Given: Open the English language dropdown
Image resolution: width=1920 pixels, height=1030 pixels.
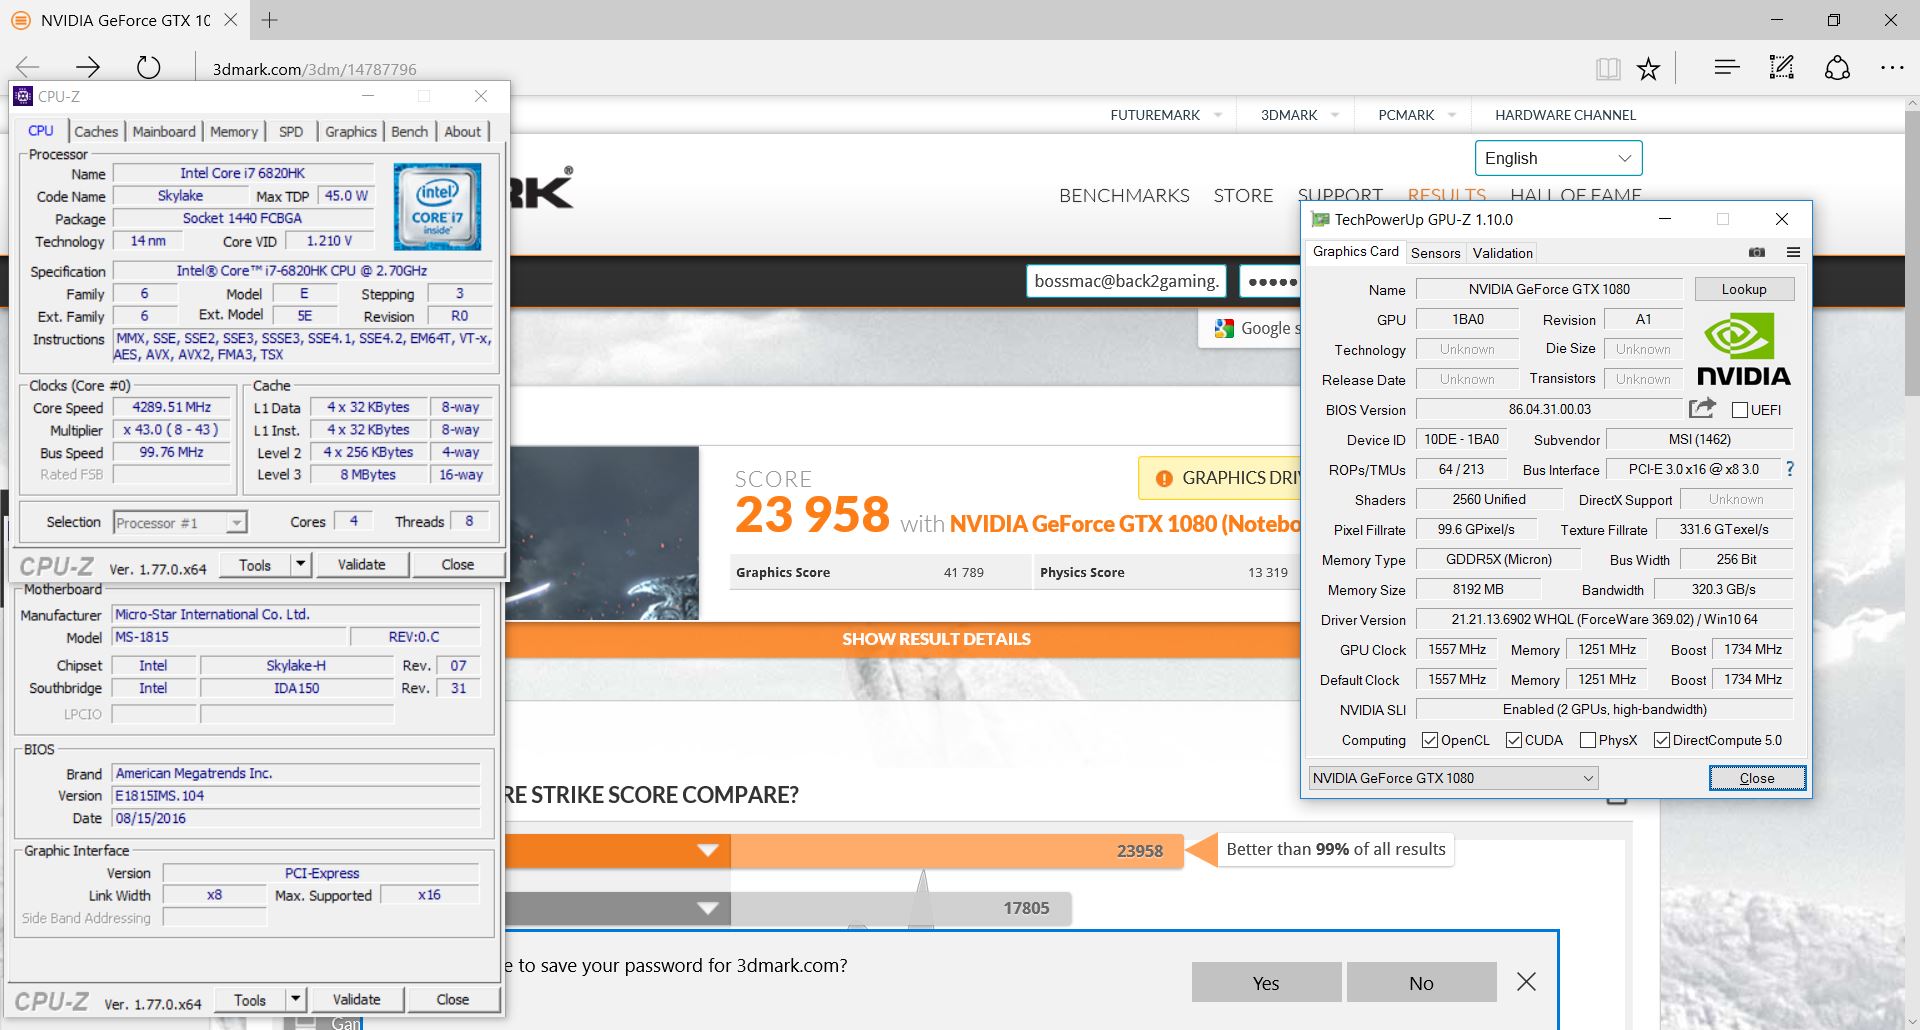Looking at the screenshot, I should point(1558,158).
